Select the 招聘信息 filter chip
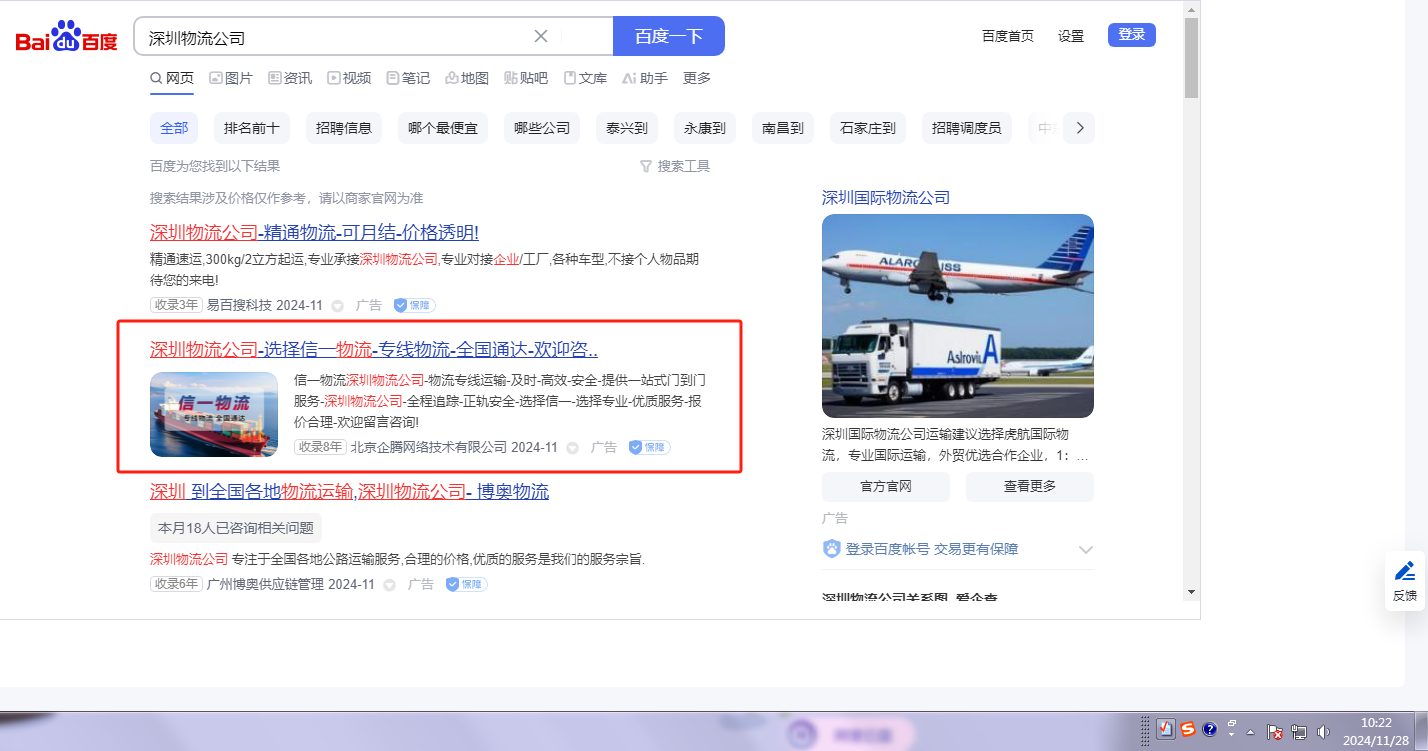1428x751 pixels. coord(343,128)
